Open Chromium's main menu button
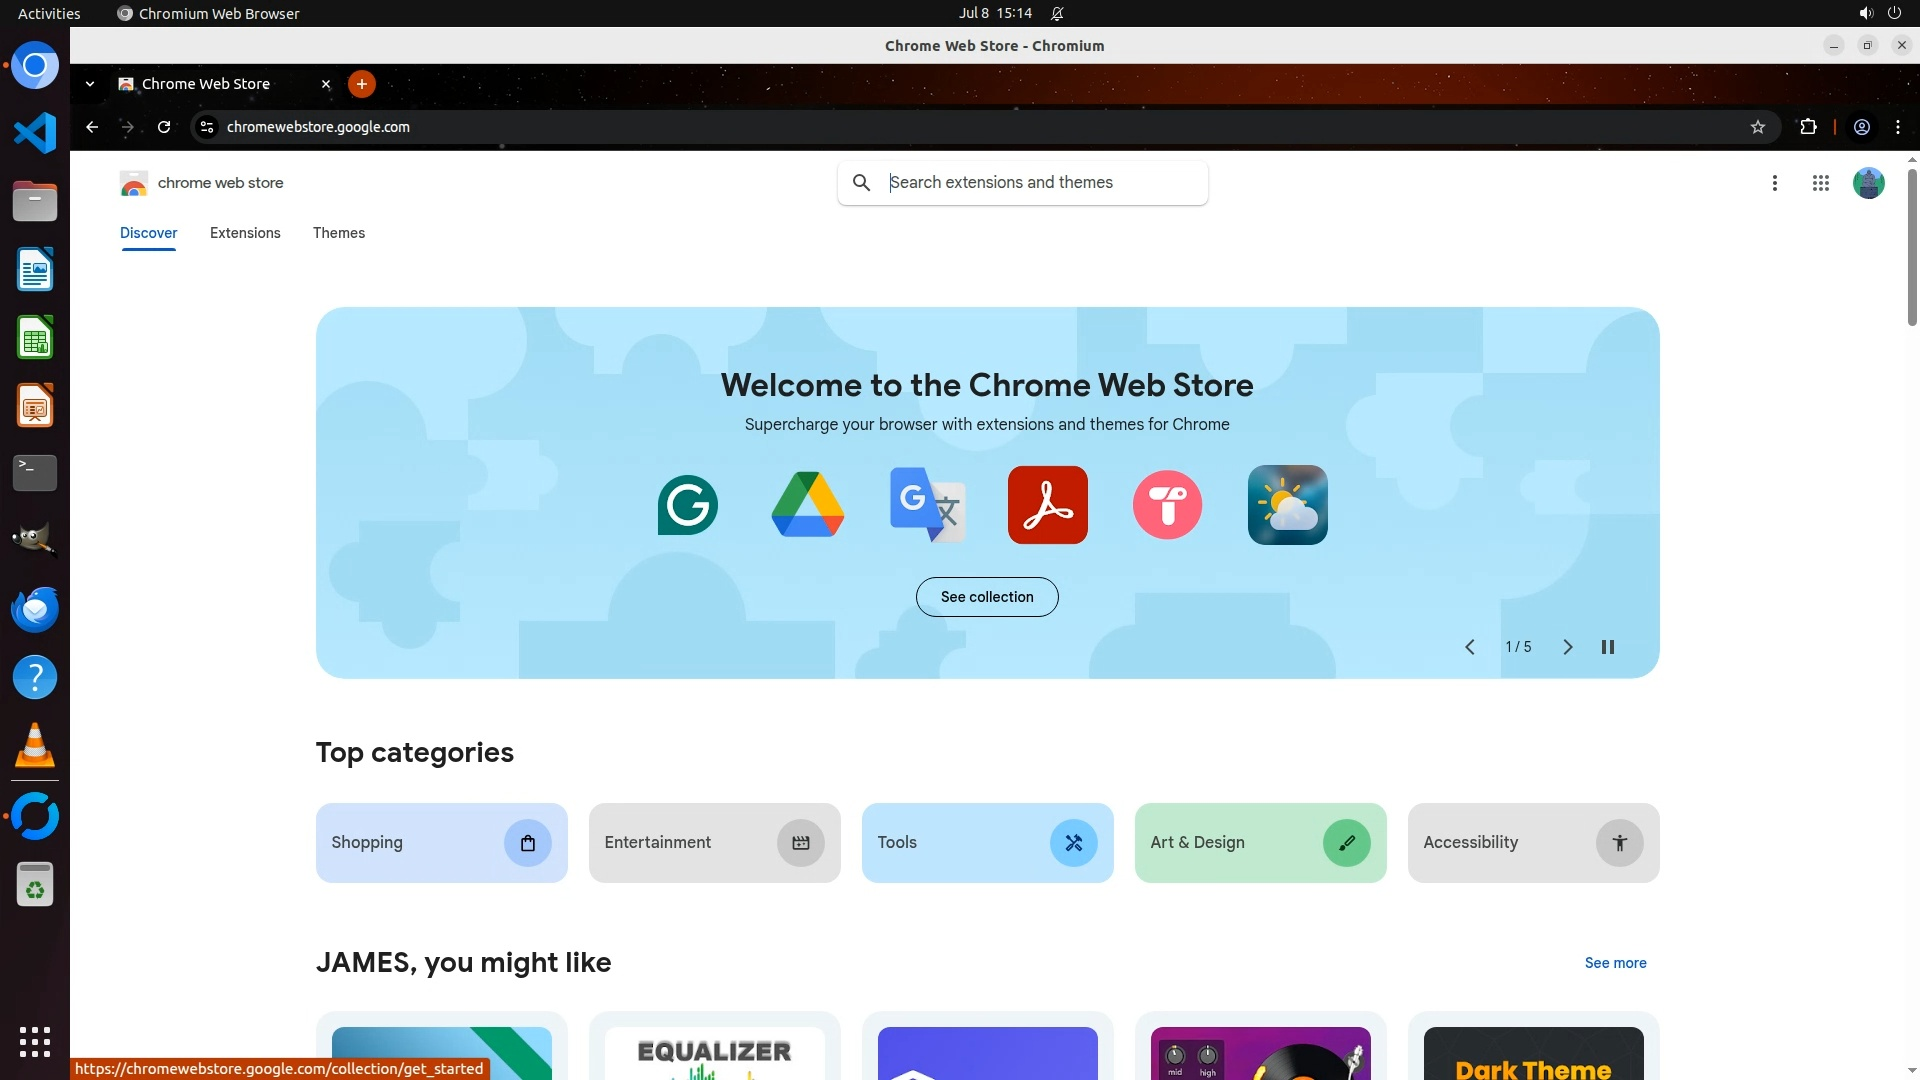Image resolution: width=1920 pixels, height=1080 pixels. click(x=1898, y=127)
